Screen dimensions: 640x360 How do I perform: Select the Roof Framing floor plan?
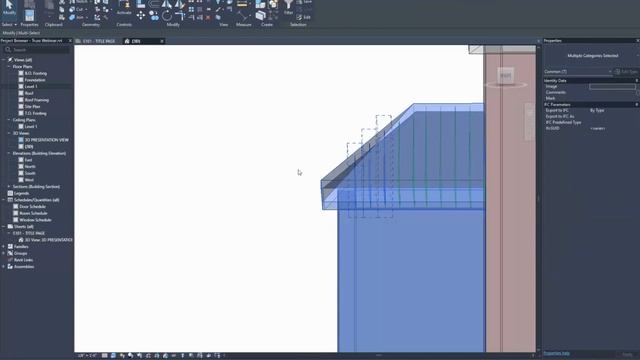coord(36,100)
